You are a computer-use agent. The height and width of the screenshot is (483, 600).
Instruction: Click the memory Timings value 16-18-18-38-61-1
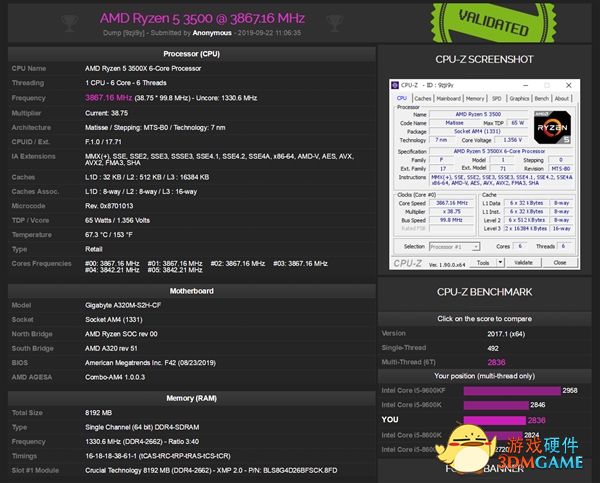pyautogui.click(x=158, y=456)
